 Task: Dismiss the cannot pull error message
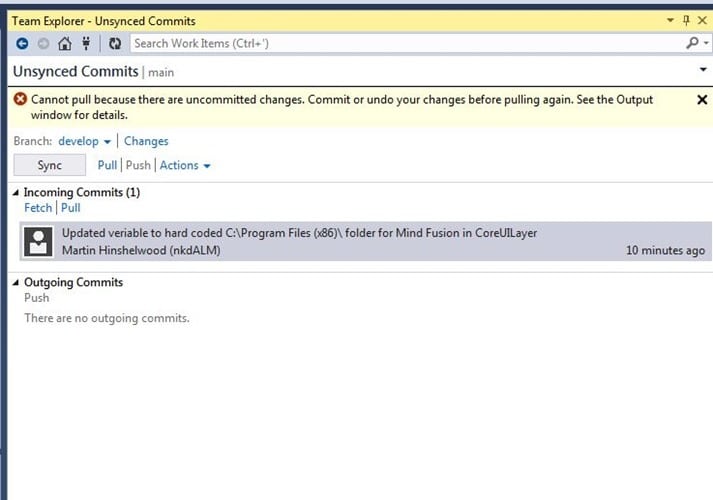[702, 100]
